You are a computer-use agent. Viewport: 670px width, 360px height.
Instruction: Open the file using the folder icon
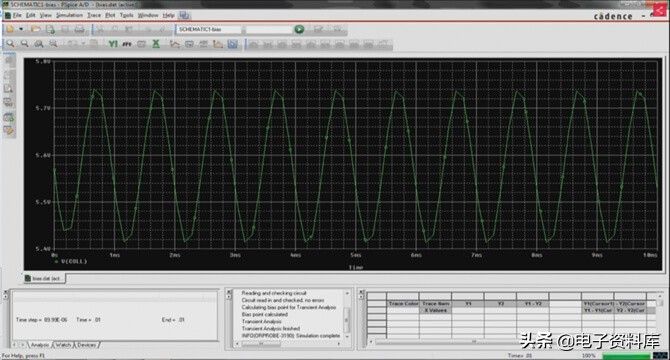point(35,29)
